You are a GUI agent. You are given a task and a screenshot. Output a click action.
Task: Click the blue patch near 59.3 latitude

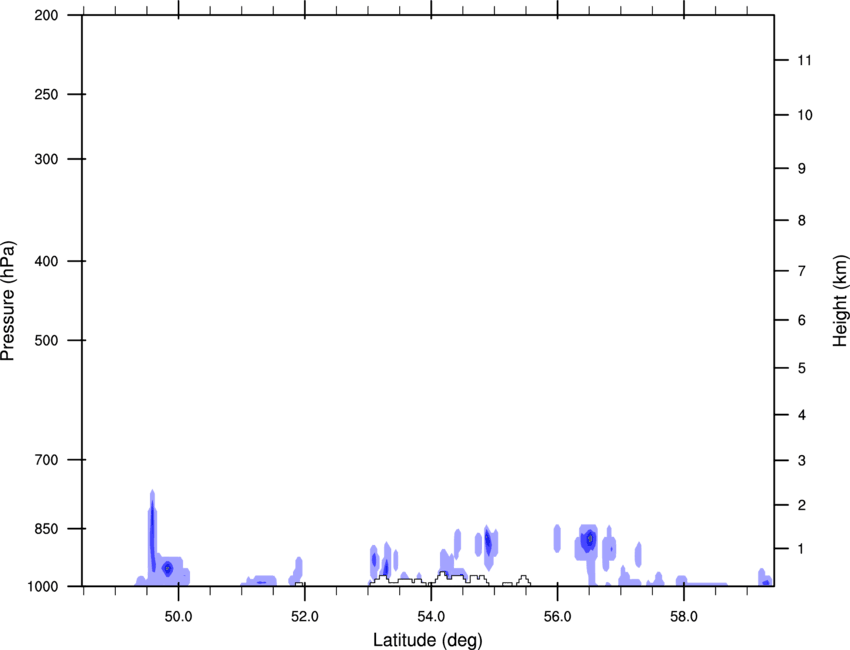tap(764, 579)
